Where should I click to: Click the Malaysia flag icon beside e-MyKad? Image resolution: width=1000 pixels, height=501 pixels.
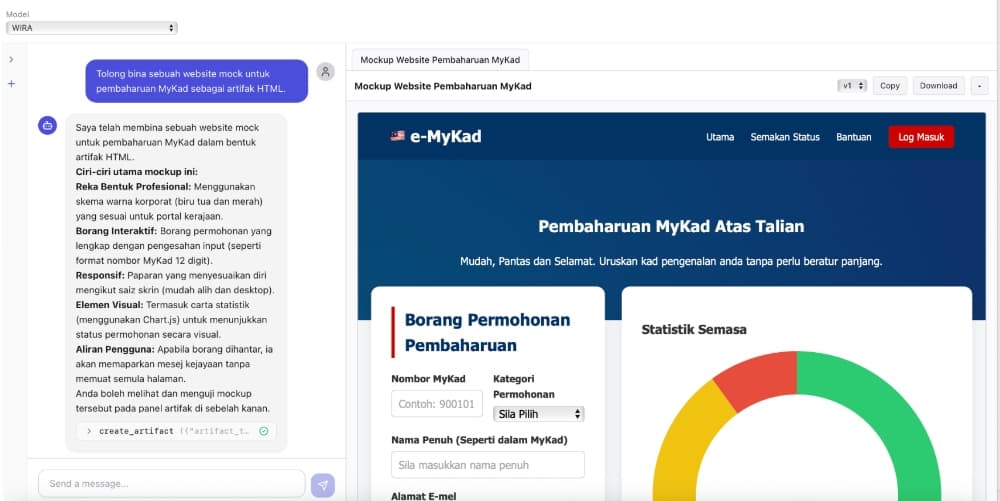click(x=397, y=136)
